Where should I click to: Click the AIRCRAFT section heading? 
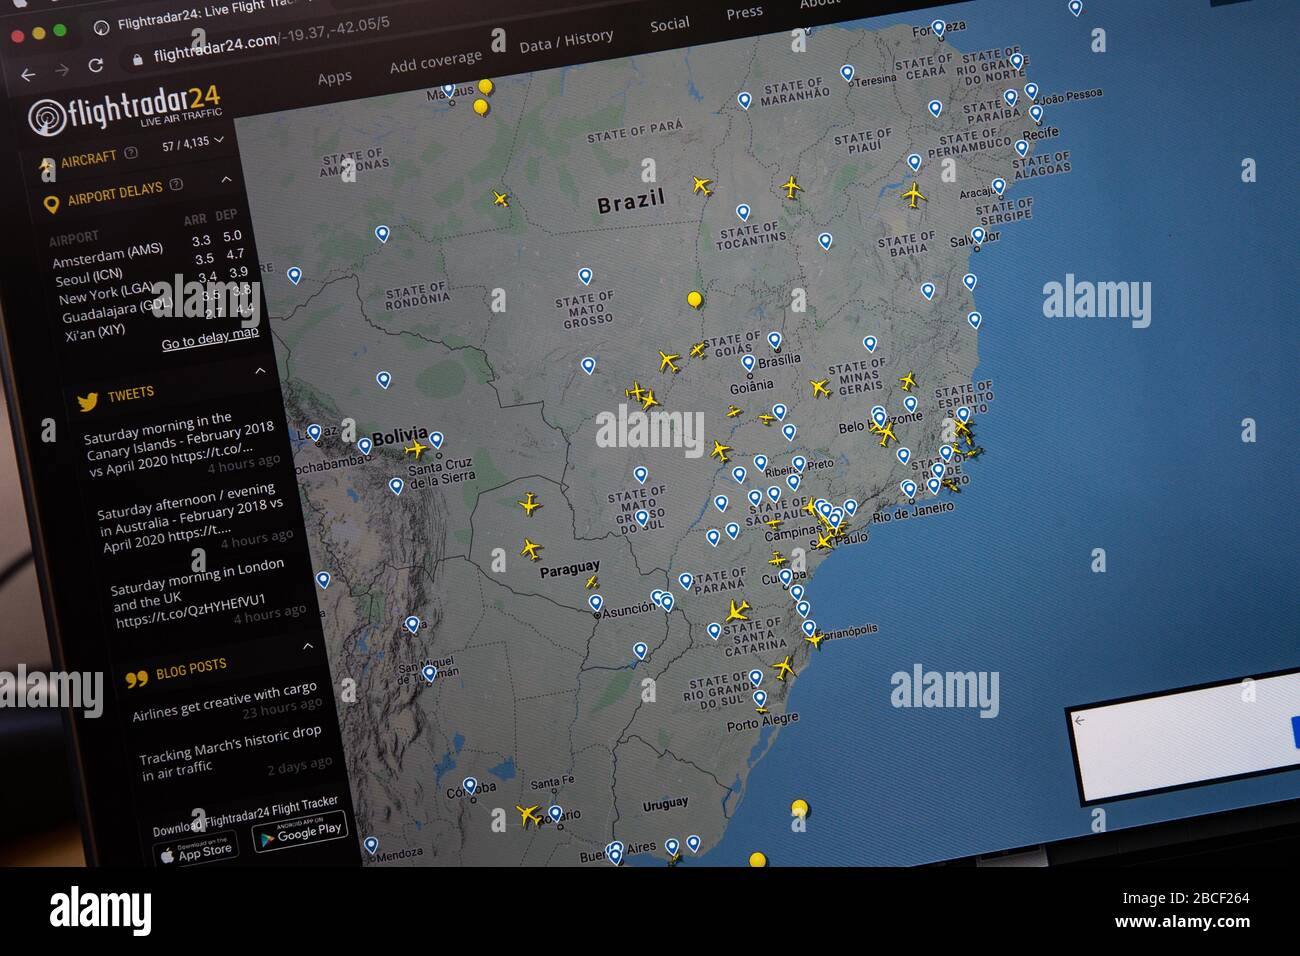(89, 160)
